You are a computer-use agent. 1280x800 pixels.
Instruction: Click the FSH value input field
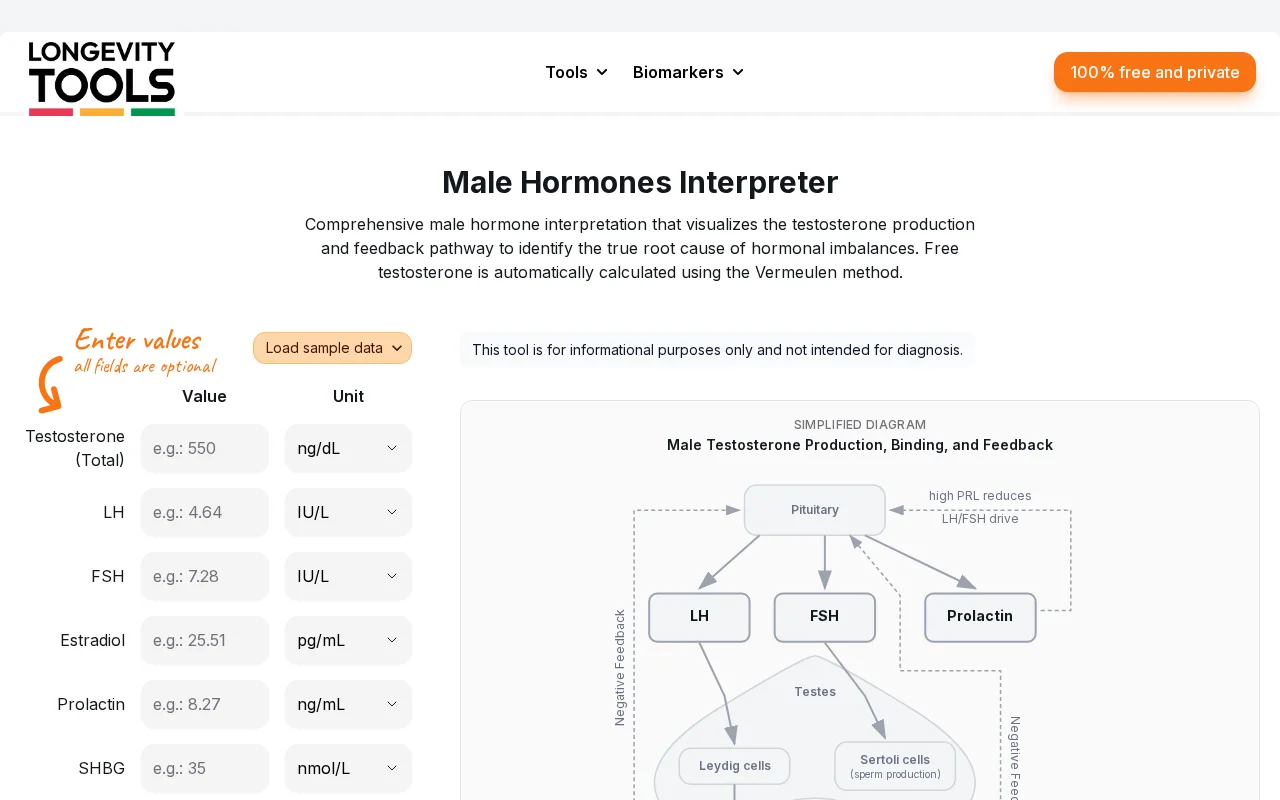click(205, 576)
